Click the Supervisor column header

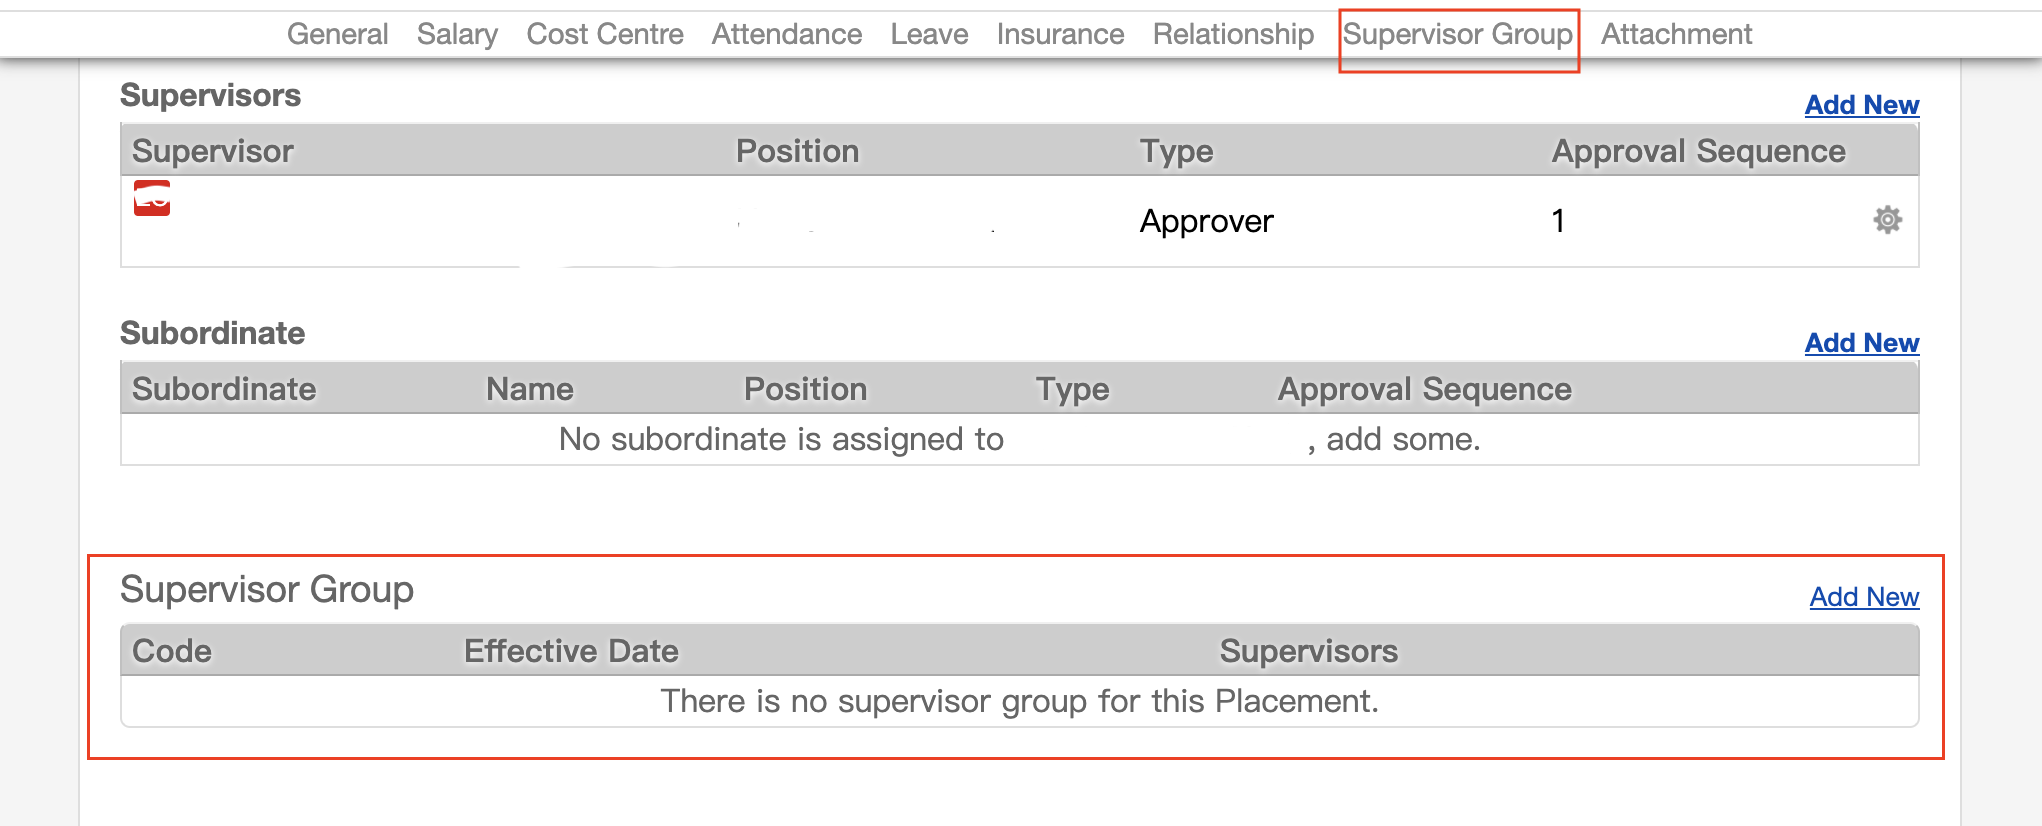click(213, 151)
